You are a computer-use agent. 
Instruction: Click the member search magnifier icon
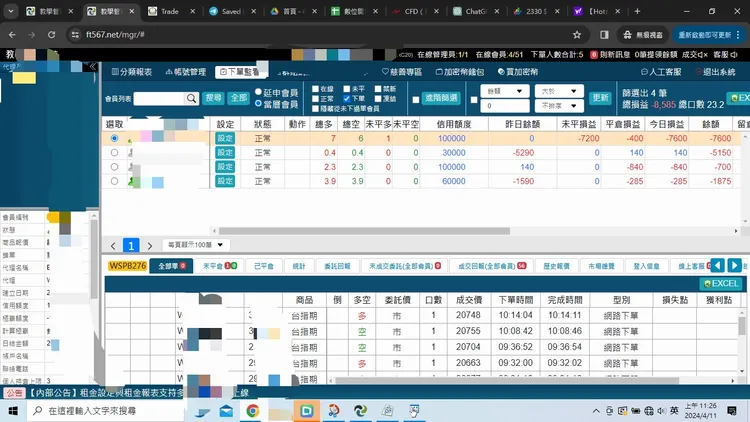(x=191, y=99)
